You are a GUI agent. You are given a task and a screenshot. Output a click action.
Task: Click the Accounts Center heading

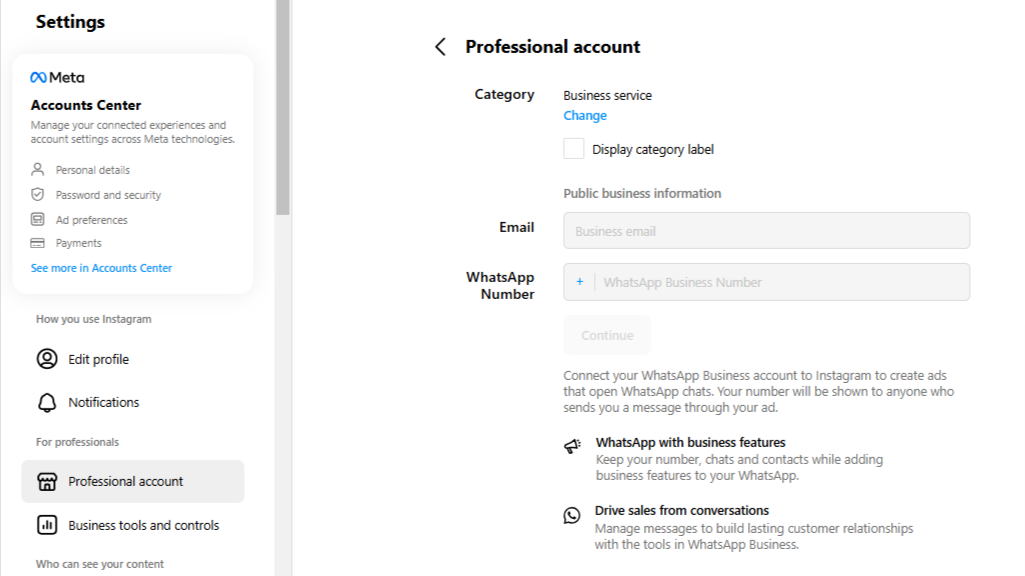coord(86,105)
